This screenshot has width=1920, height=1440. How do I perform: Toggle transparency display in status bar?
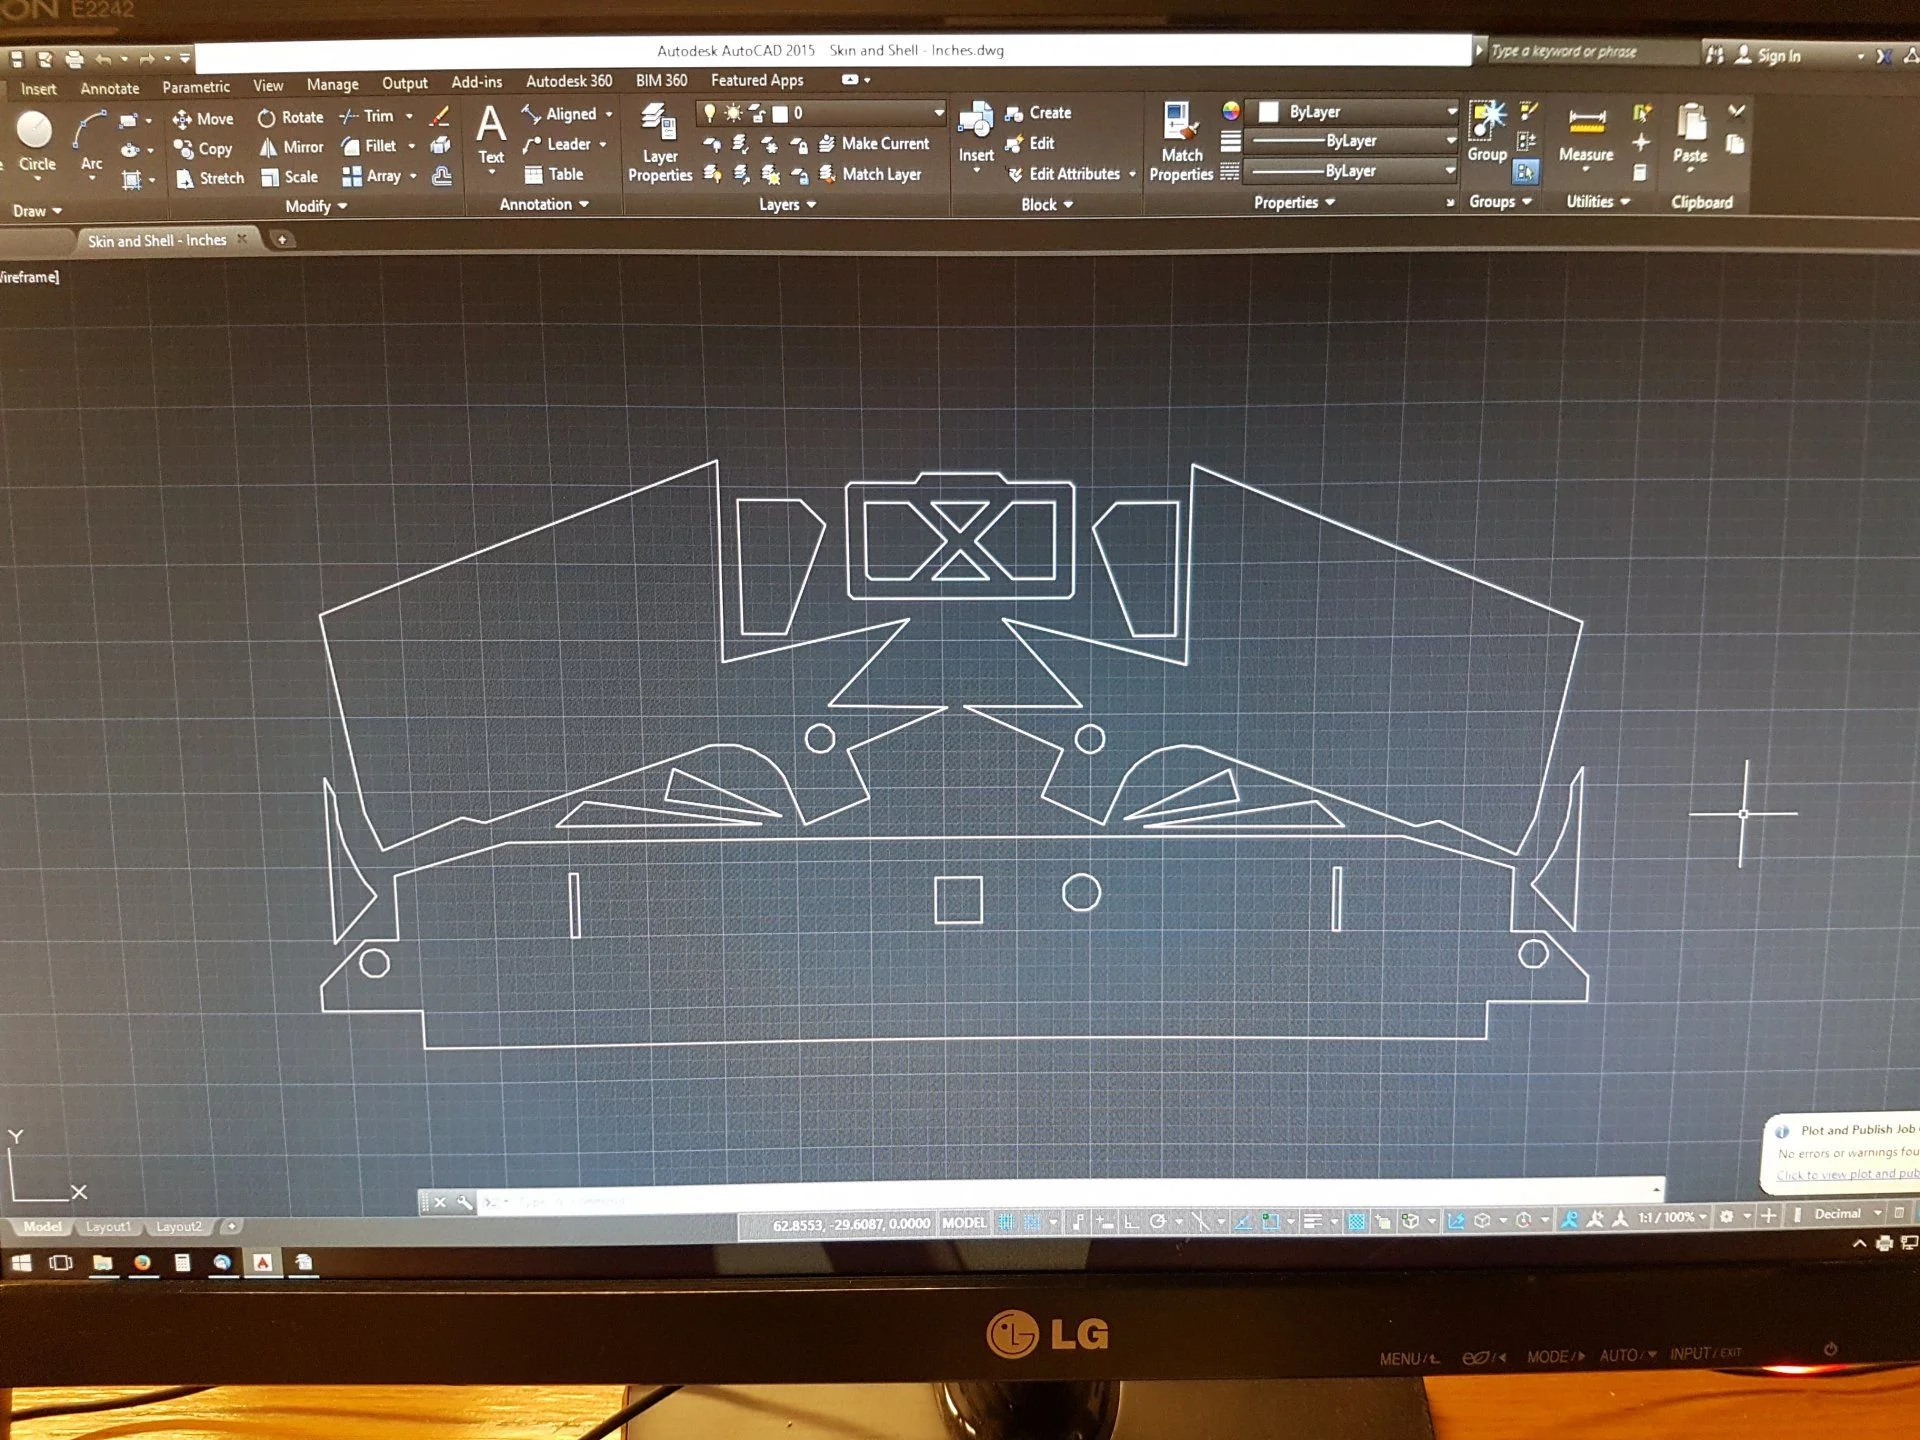click(x=1356, y=1221)
